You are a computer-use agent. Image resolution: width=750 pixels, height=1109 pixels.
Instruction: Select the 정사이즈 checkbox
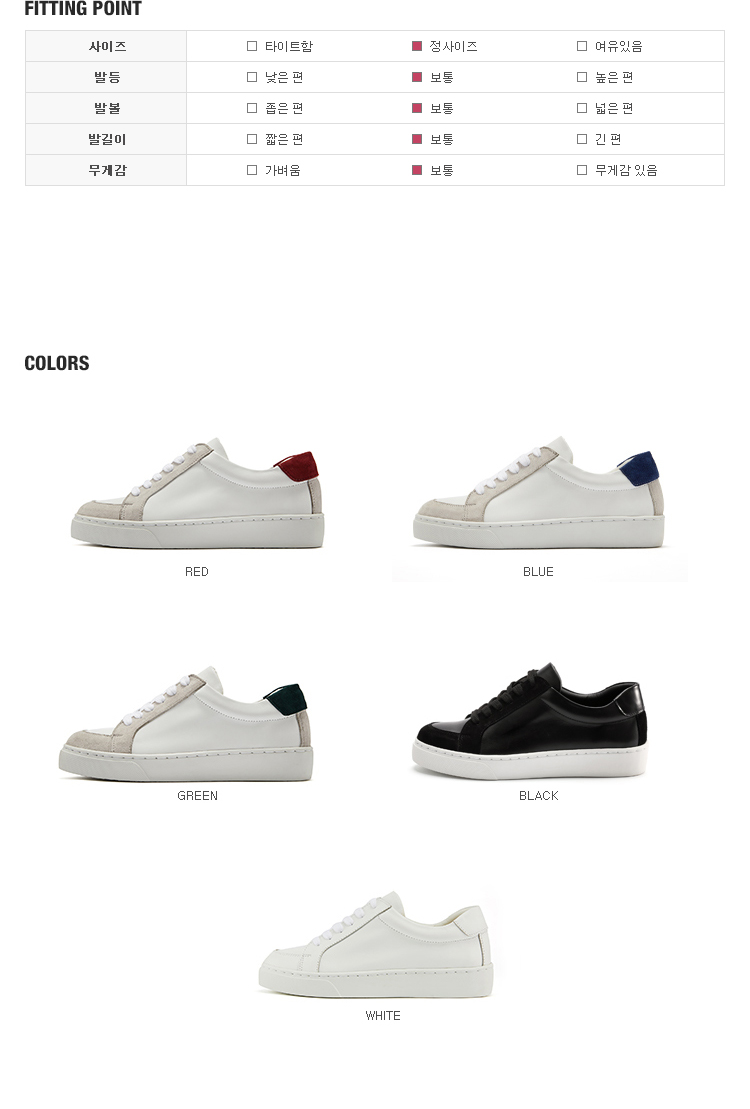click(417, 46)
